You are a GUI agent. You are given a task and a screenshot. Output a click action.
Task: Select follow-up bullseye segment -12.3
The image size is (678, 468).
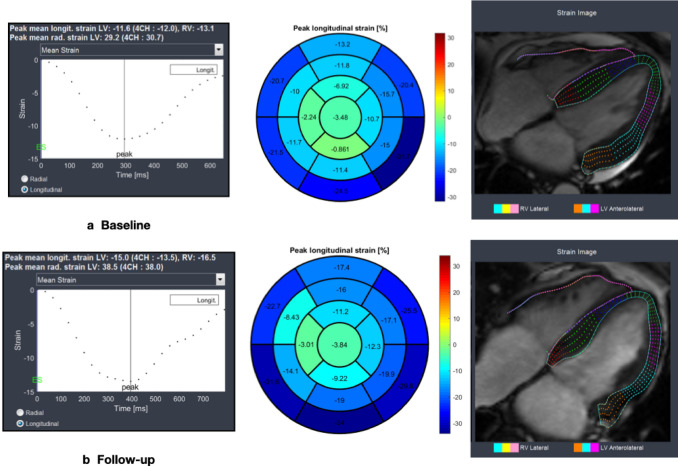373,346
